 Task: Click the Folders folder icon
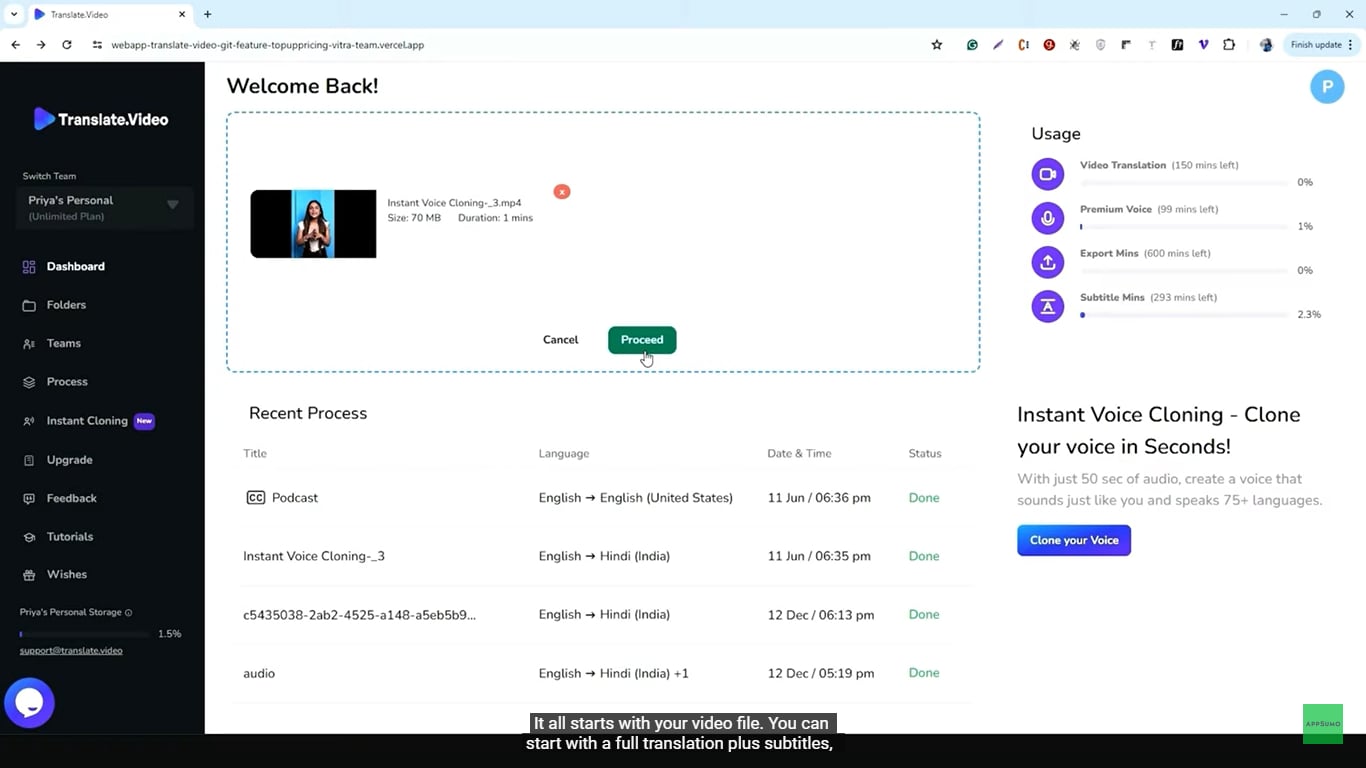[29, 305]
